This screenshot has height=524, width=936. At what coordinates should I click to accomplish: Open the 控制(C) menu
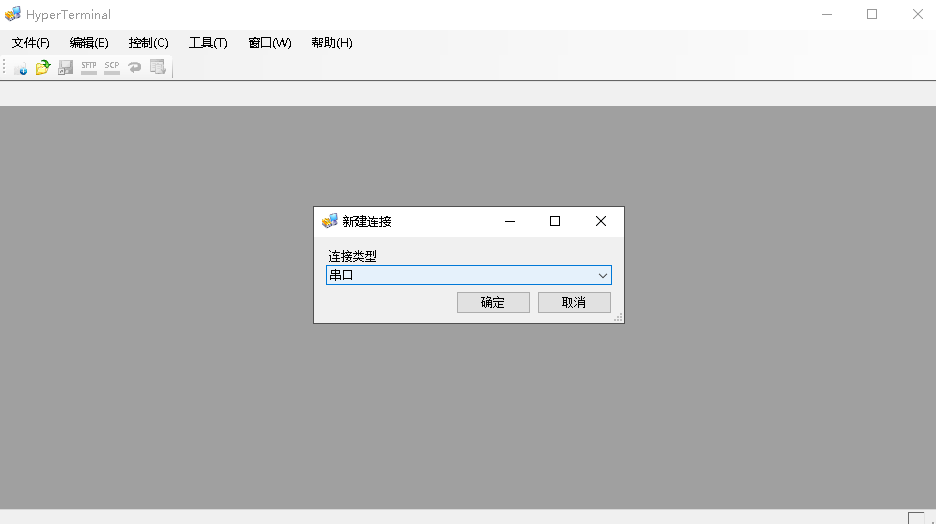pos(148,43)
